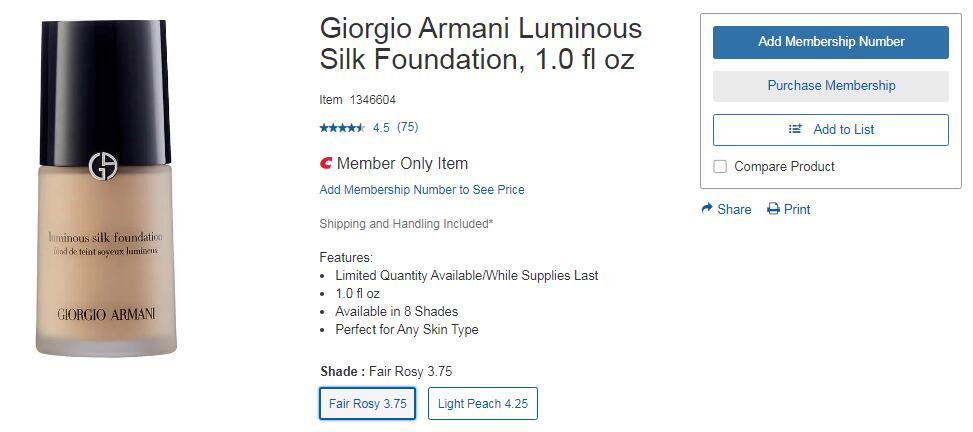
Task: Click the Available in 8 Shades feature
Action: (397, 312)
